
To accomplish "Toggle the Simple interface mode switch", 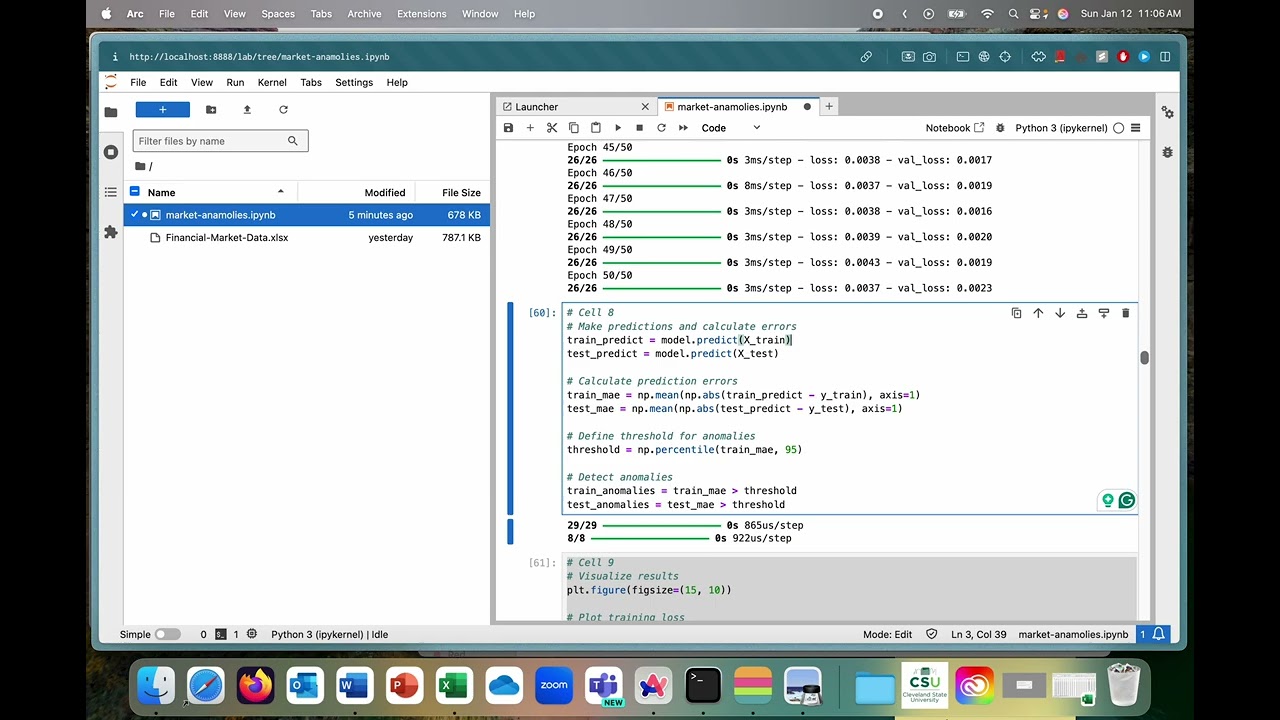I will pos(168,634).
